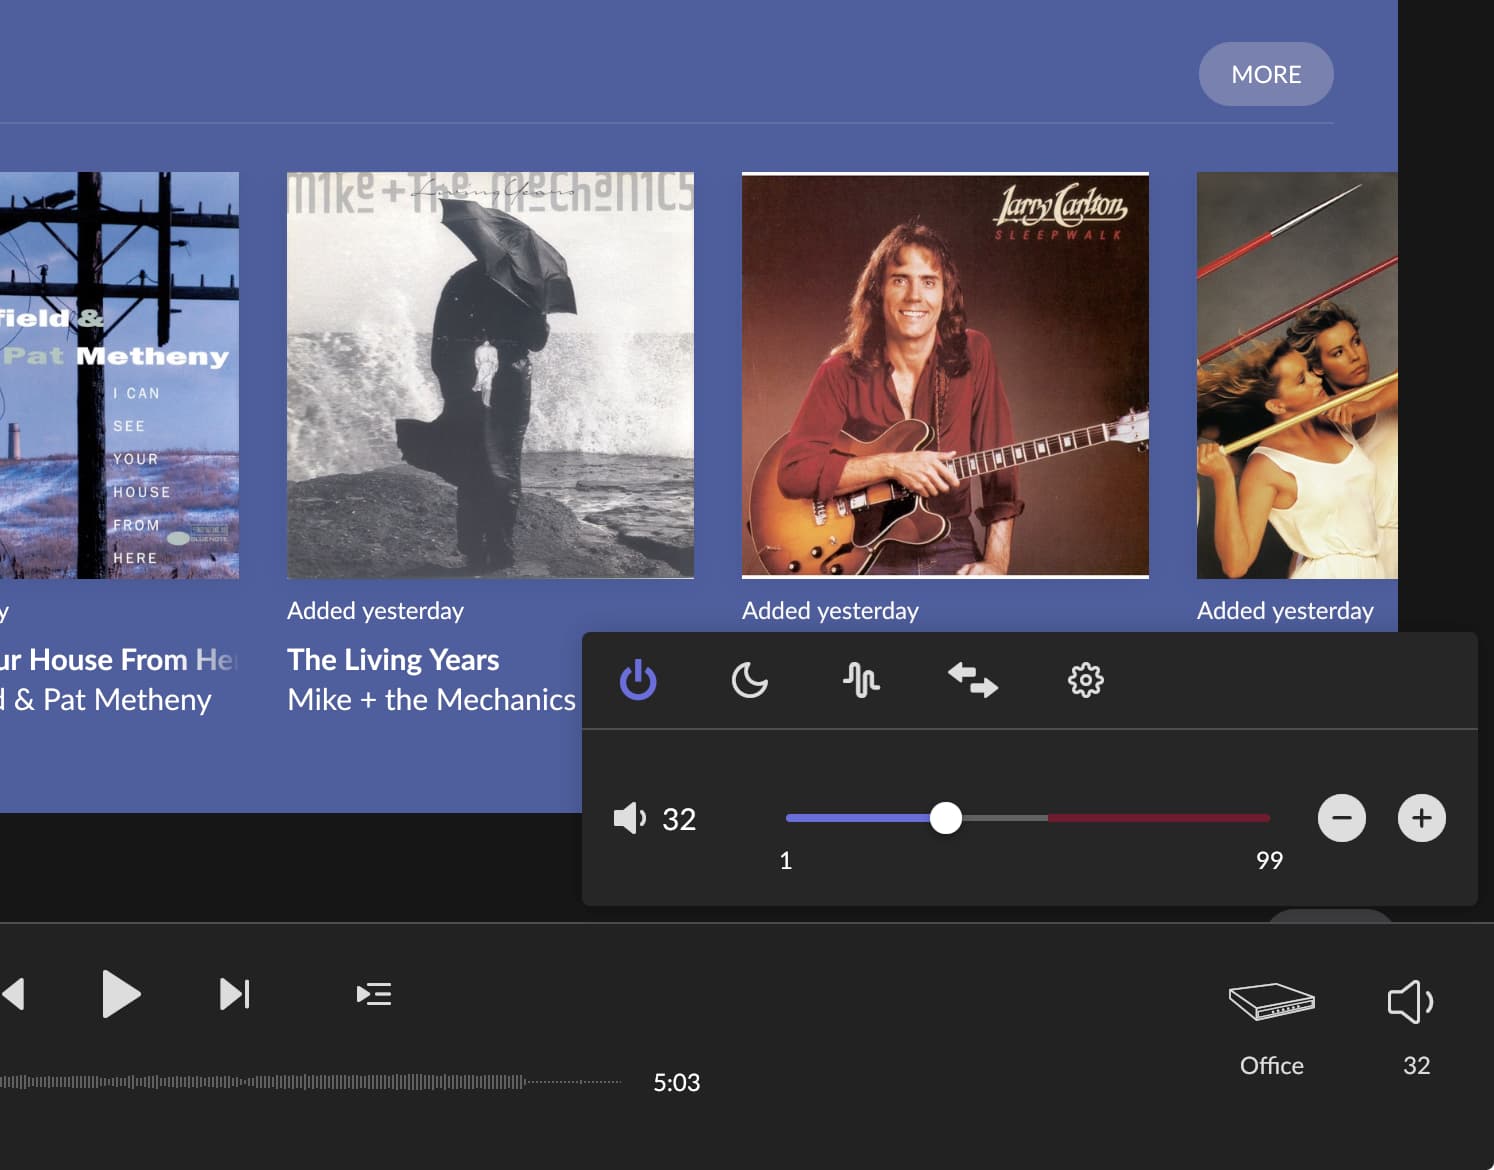Click Added yesterday under Living Years cover
Viewport: 1494px width, 1170px height.
[x=375, y=610]
